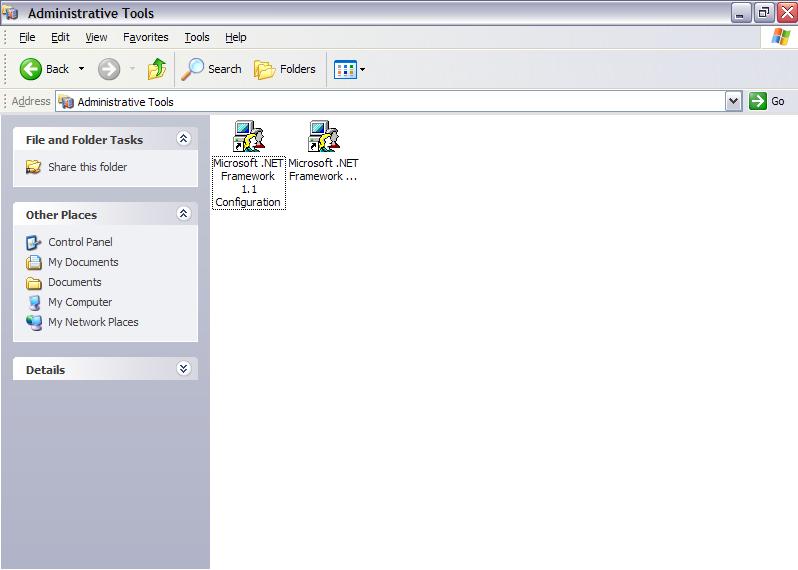Click the Details header text

45,370
